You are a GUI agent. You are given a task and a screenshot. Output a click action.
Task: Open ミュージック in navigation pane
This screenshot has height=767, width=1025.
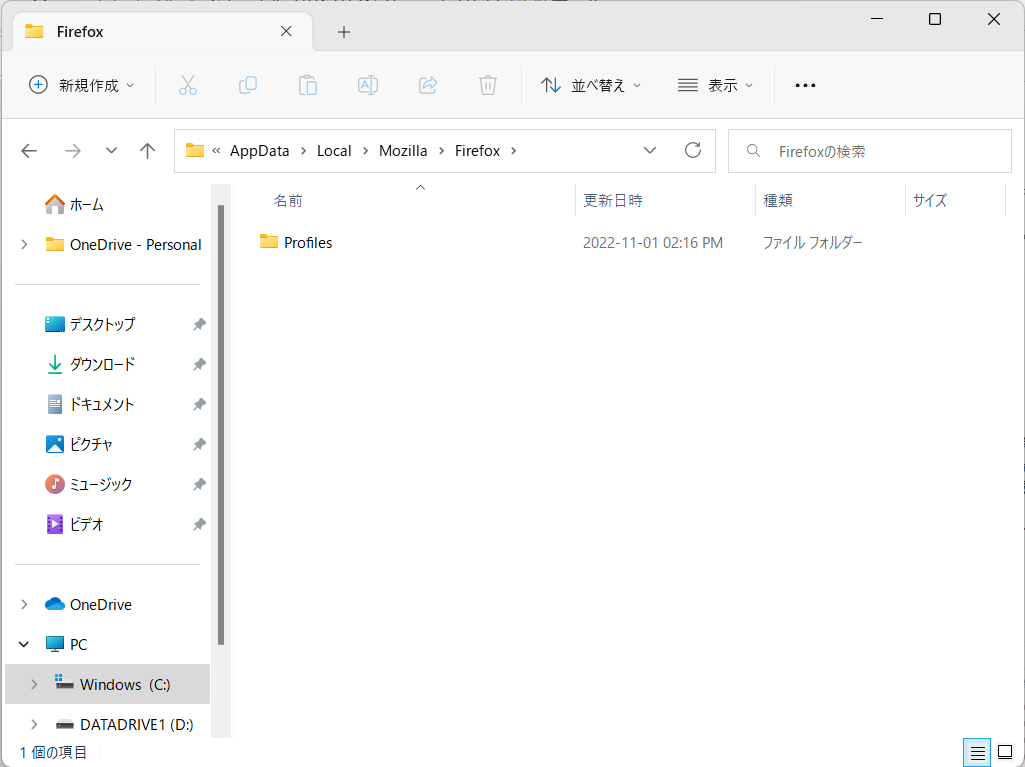[x=89, y=485]
